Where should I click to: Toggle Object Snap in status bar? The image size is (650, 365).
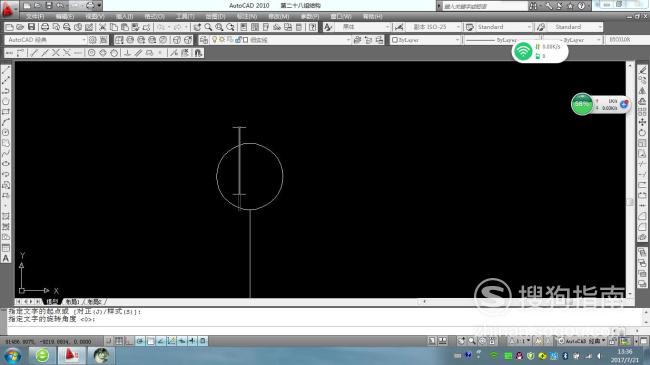(x=150, y=341)
